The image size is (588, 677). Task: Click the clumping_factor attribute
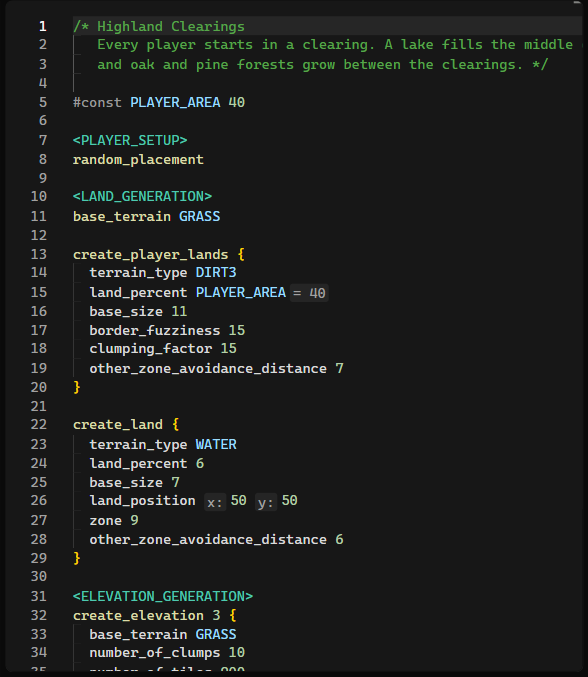[151, 348]
